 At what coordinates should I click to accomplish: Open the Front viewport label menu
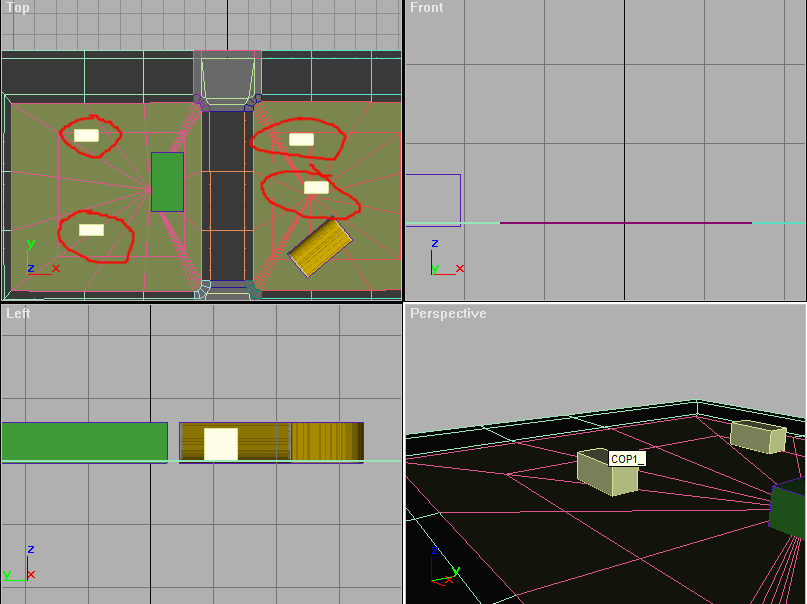point(426,8)
